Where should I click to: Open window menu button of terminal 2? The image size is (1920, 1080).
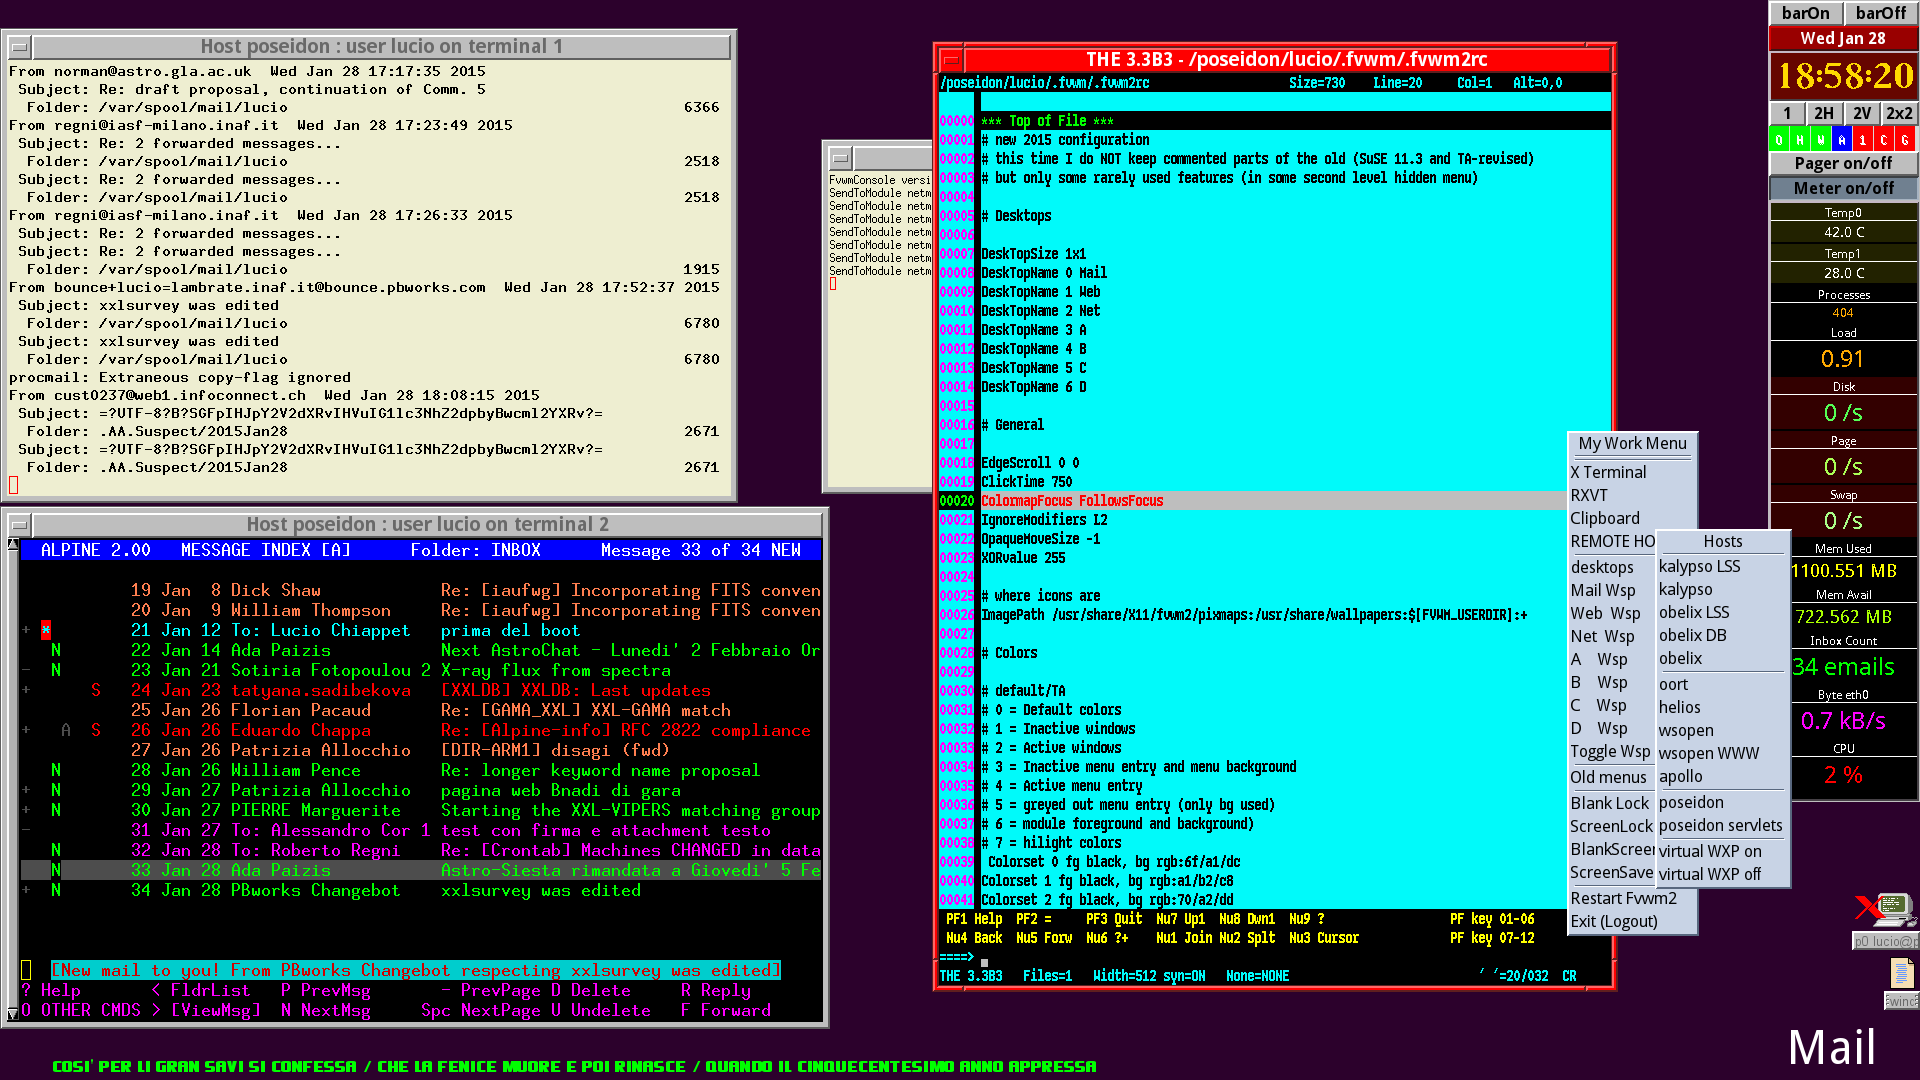(x=18, y=525)
